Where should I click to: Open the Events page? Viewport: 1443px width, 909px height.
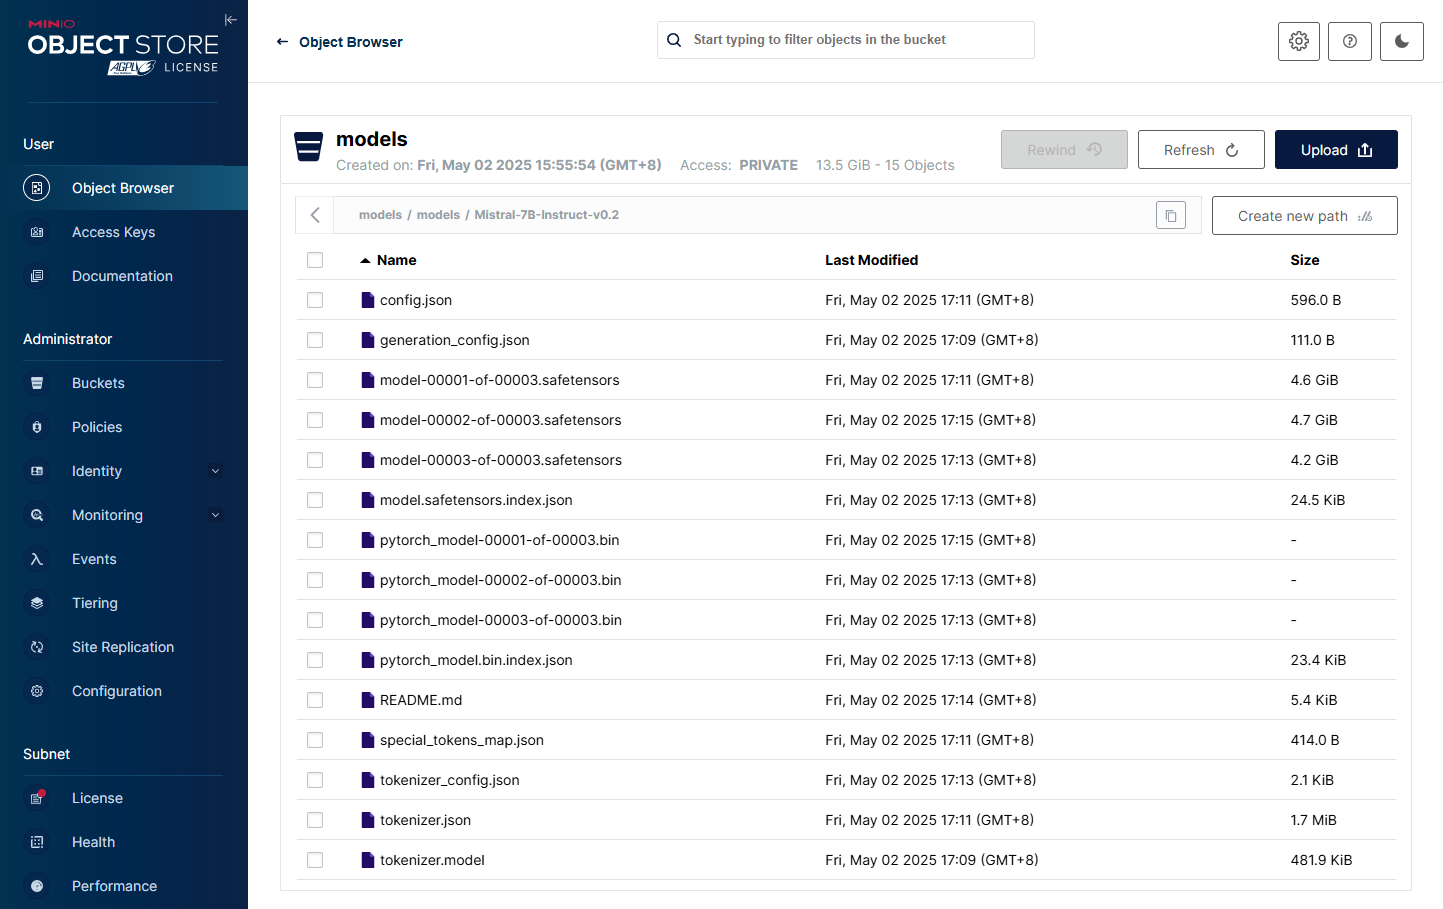click(124, 559)
